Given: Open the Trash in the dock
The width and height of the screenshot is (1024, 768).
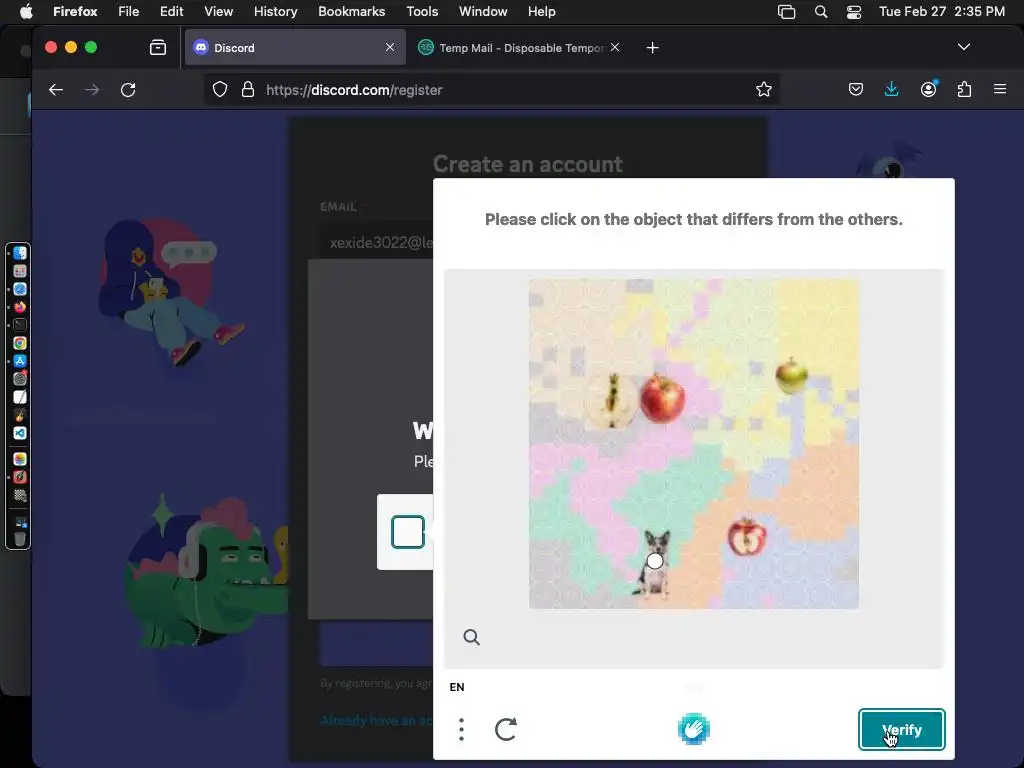Looking at the screenshot, I should point(20,539).
